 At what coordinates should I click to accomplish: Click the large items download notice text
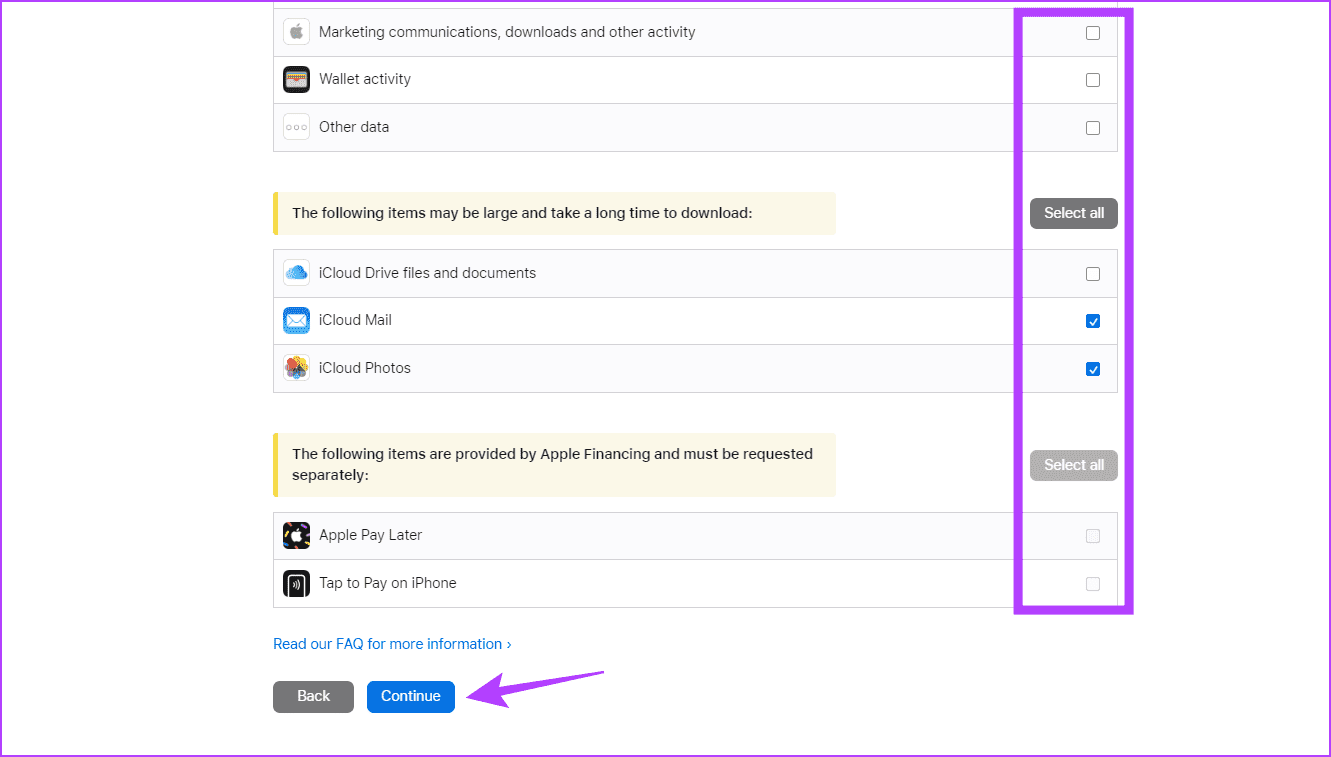pos(522,213)
